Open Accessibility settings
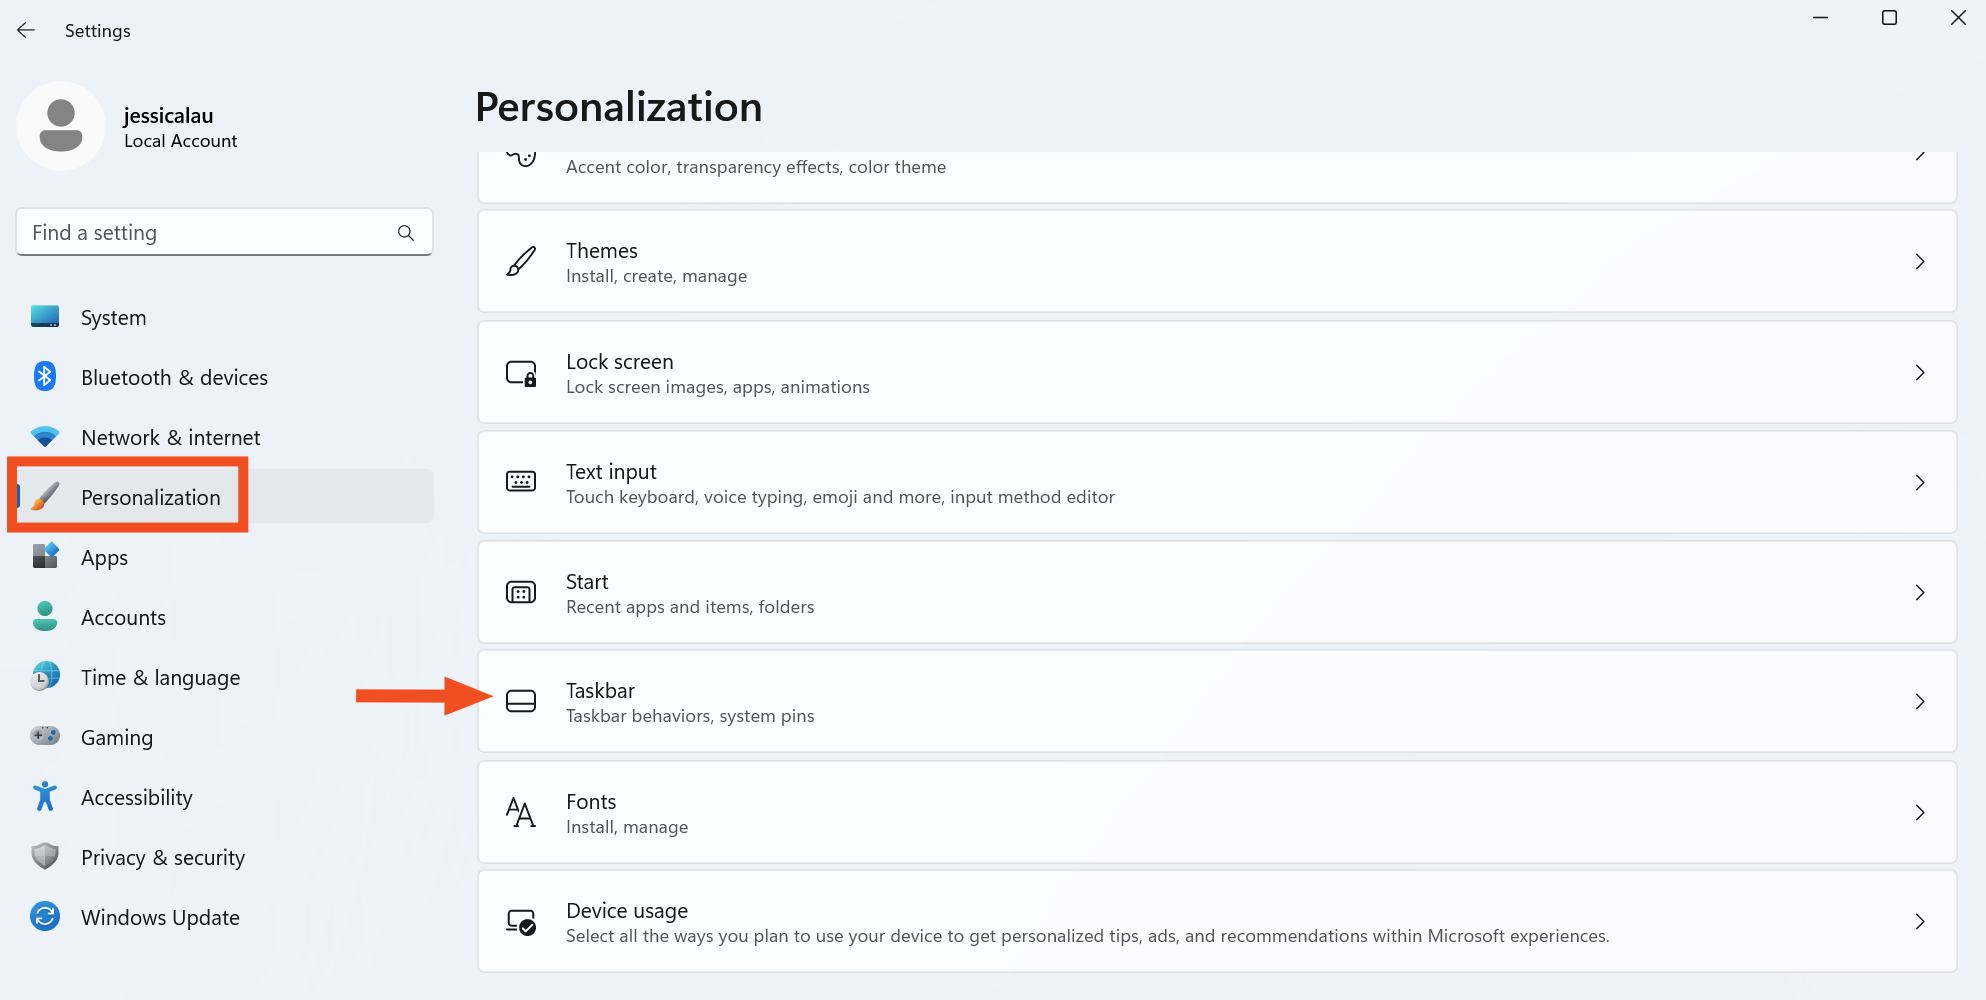Image resolution: width=1986 pixels, height=1000 pixels. 225,797
